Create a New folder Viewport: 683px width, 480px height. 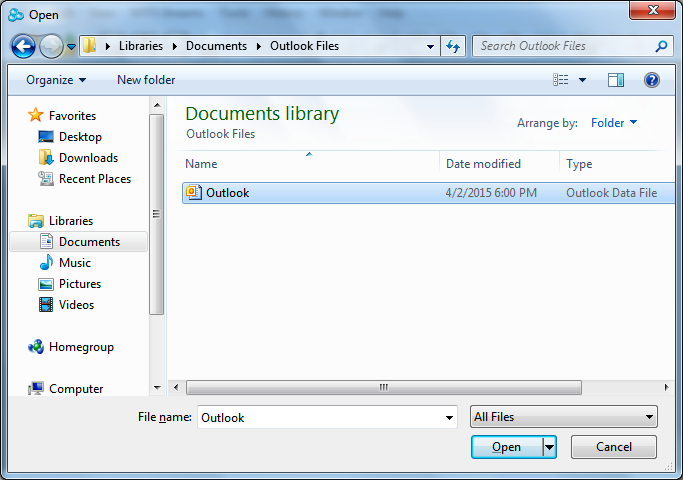[146, 80]
